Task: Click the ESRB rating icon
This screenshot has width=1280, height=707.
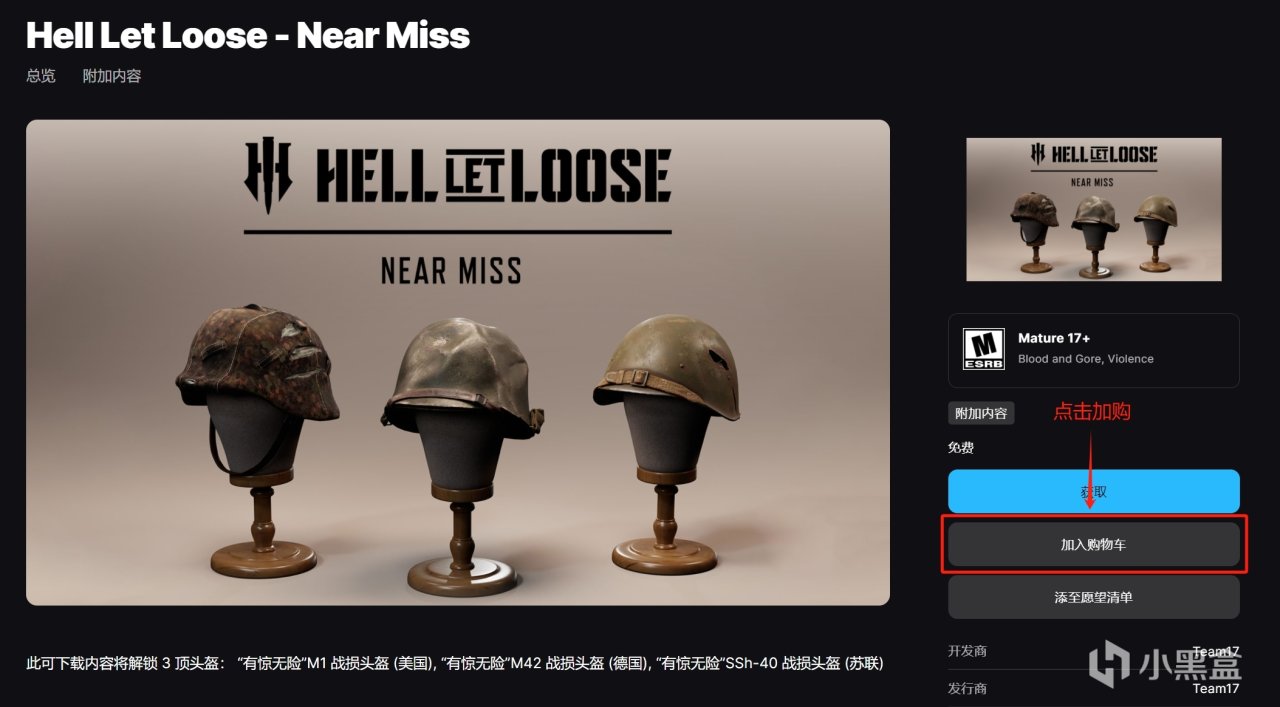Action: tap(983, 350)
